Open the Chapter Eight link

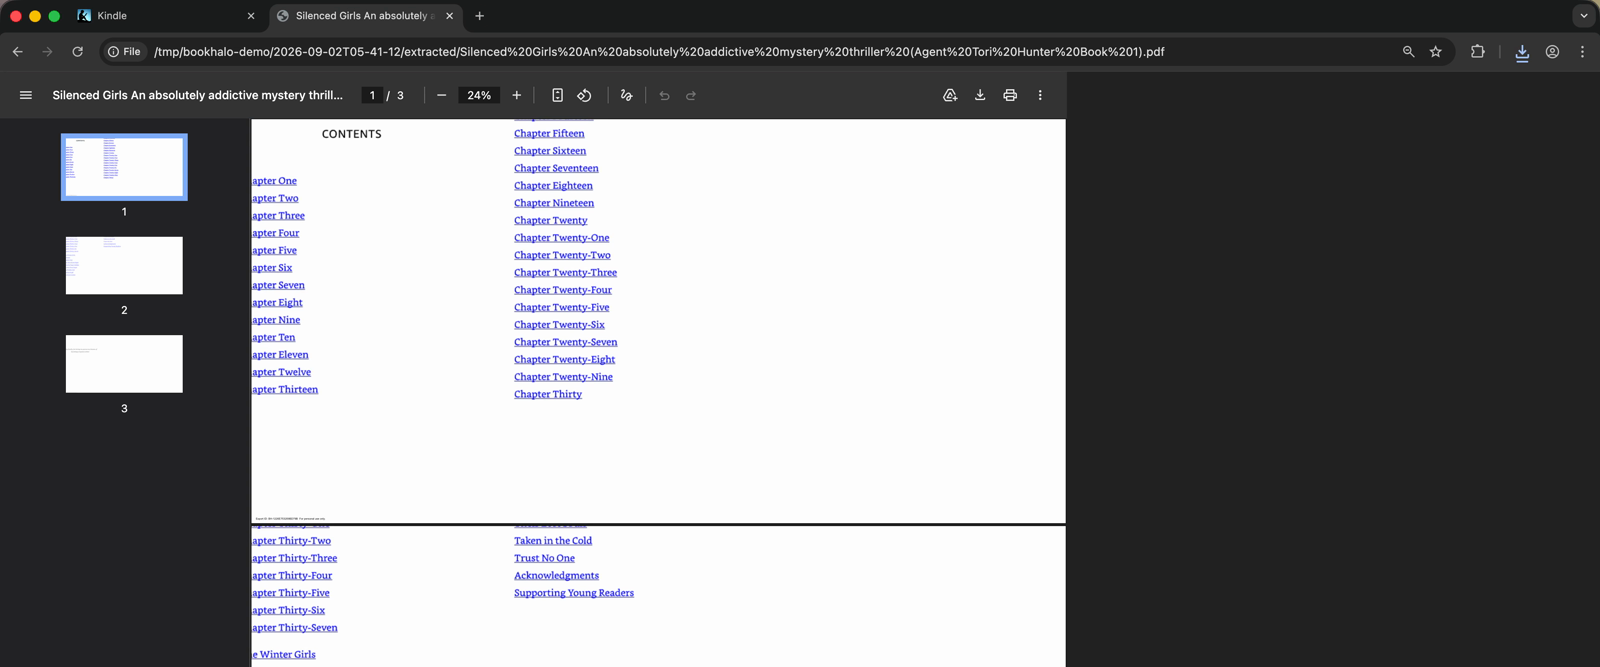point(278,302)
